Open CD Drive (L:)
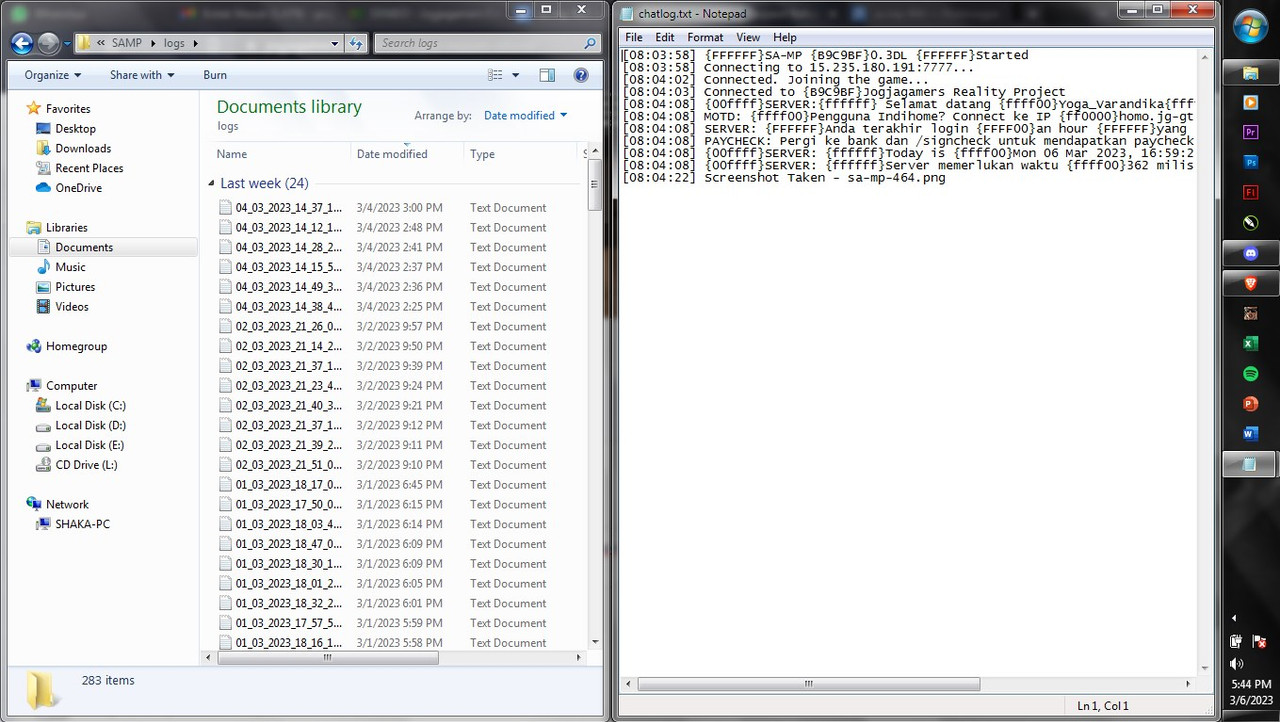 pos(86,465)
